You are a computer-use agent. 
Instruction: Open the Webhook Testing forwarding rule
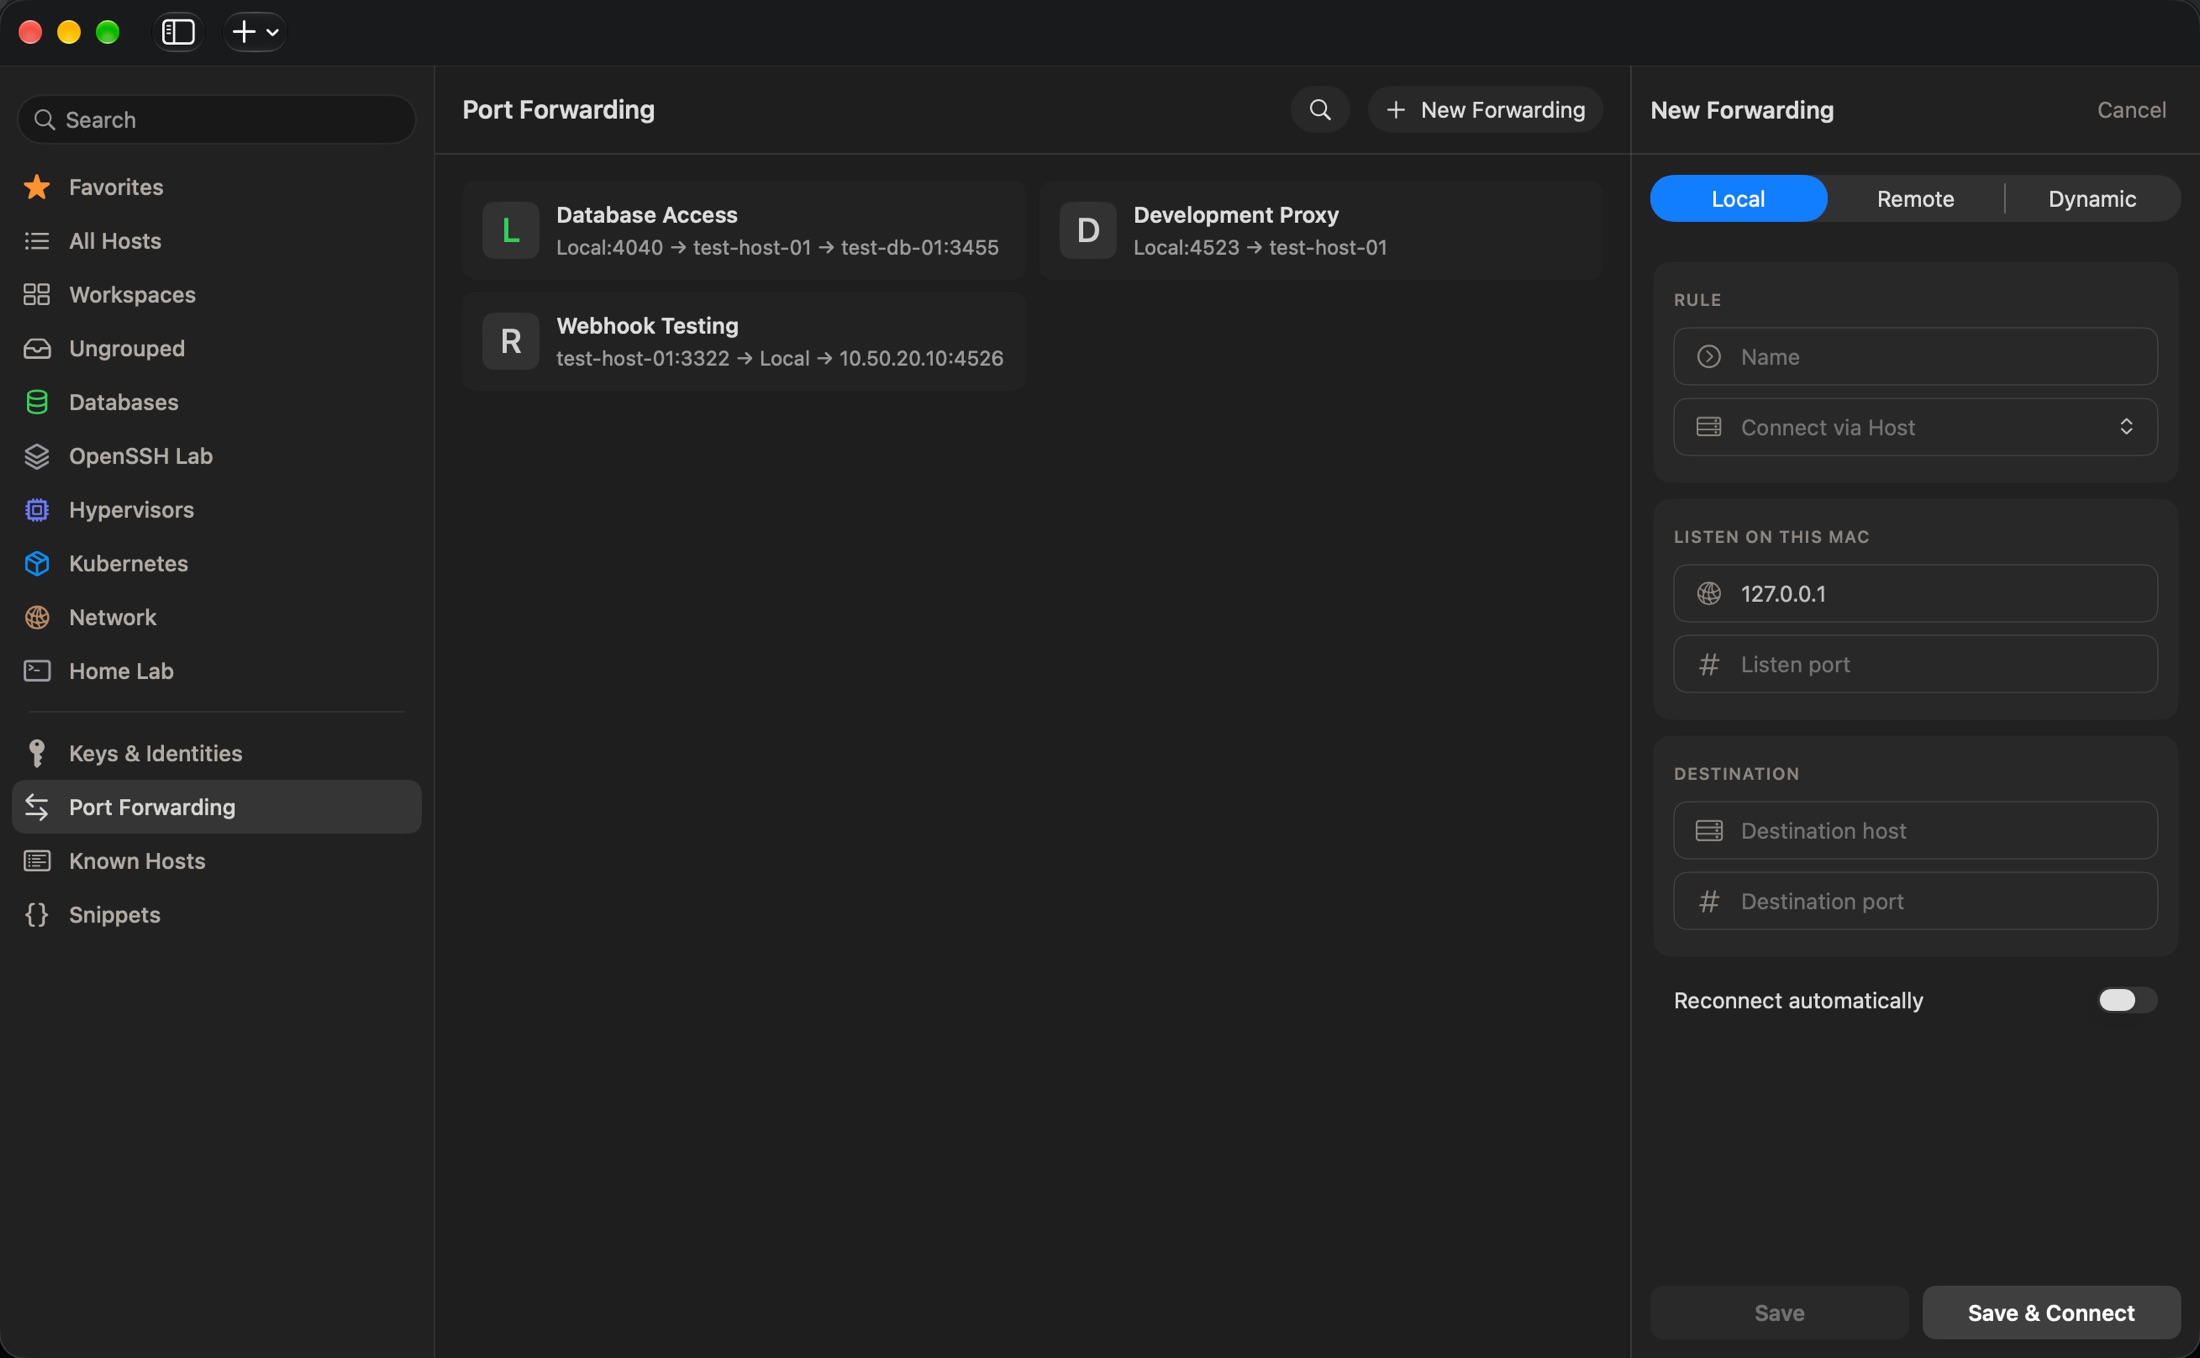point(744,341)
